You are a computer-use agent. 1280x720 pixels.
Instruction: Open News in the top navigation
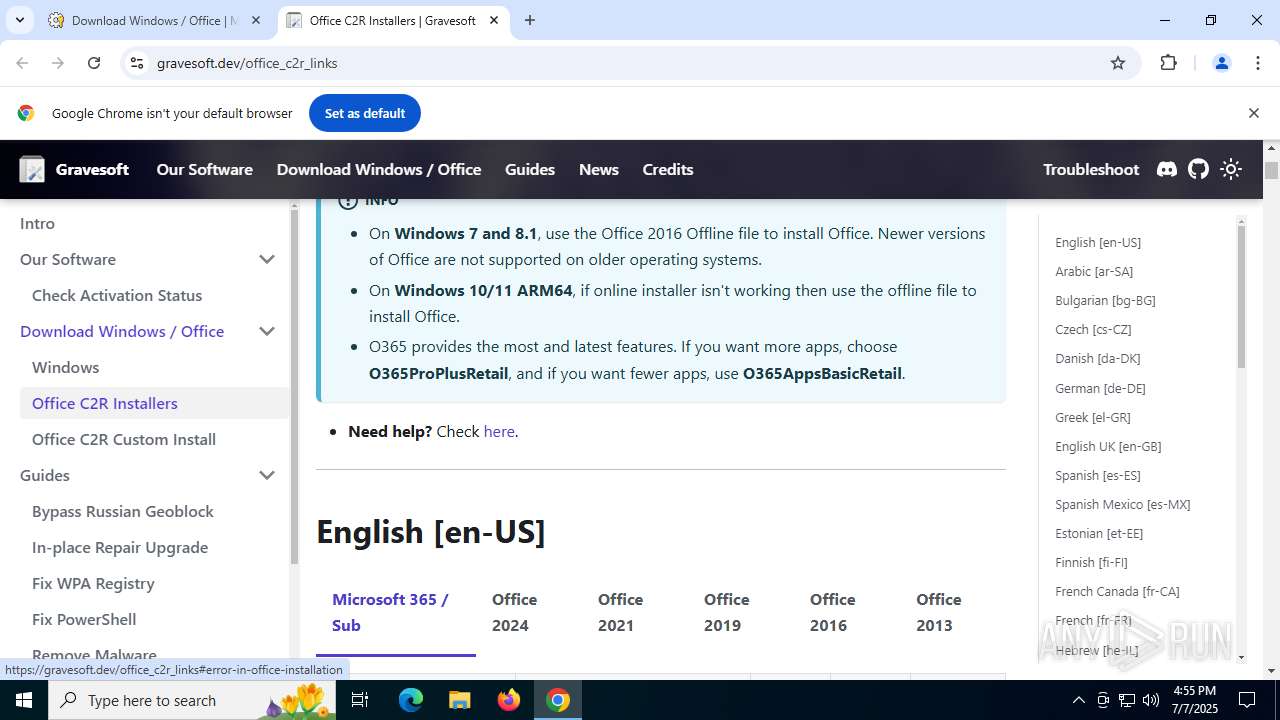coord(599,170)
